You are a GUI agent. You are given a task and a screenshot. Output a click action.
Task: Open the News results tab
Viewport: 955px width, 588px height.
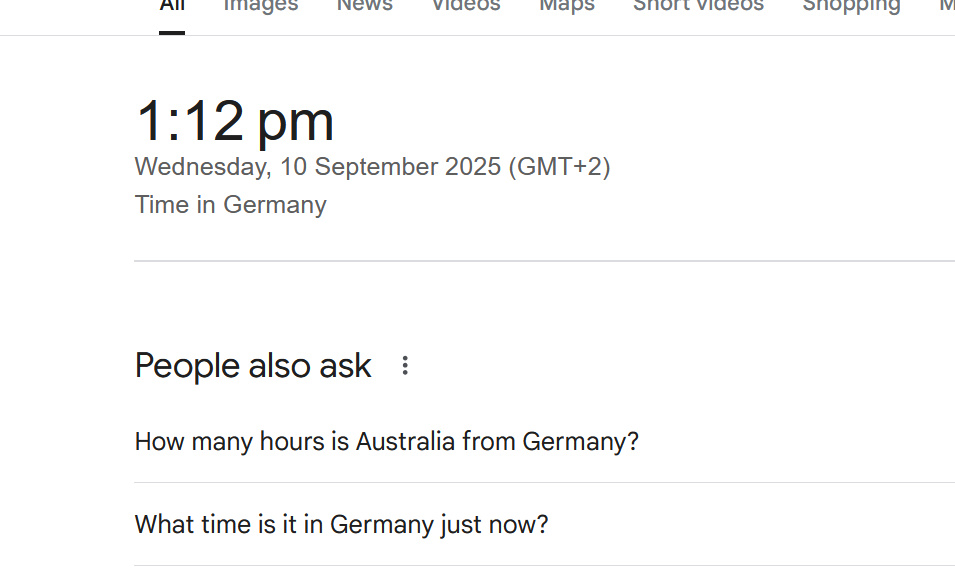[x=364, y=6]
